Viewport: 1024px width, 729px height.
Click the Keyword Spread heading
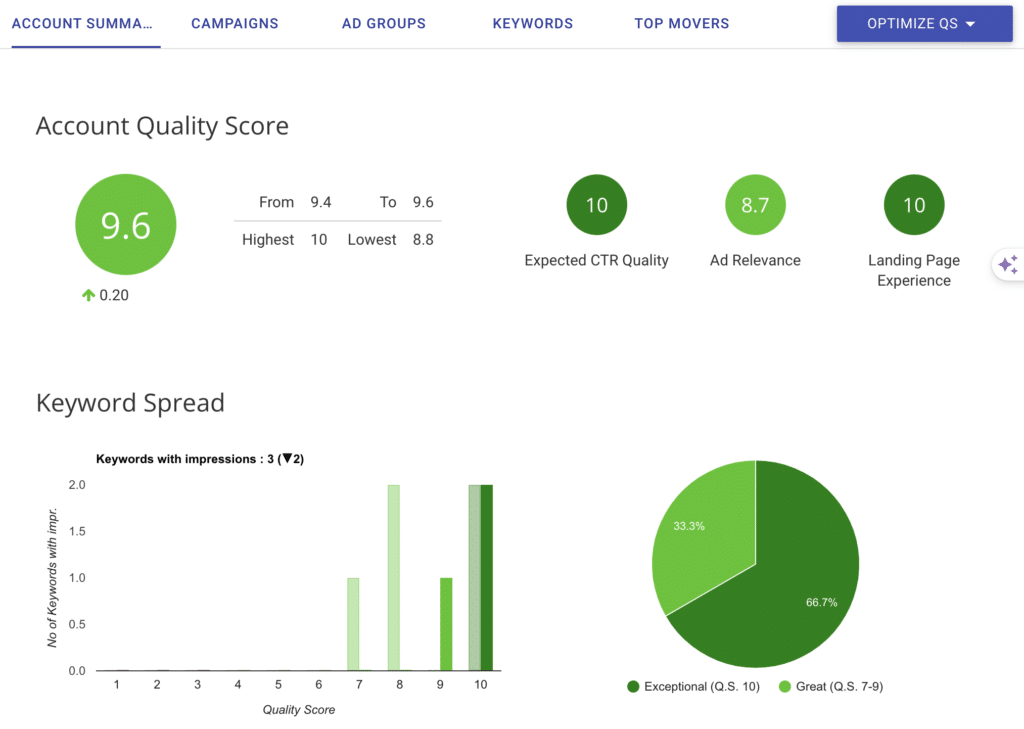[130, 402]
